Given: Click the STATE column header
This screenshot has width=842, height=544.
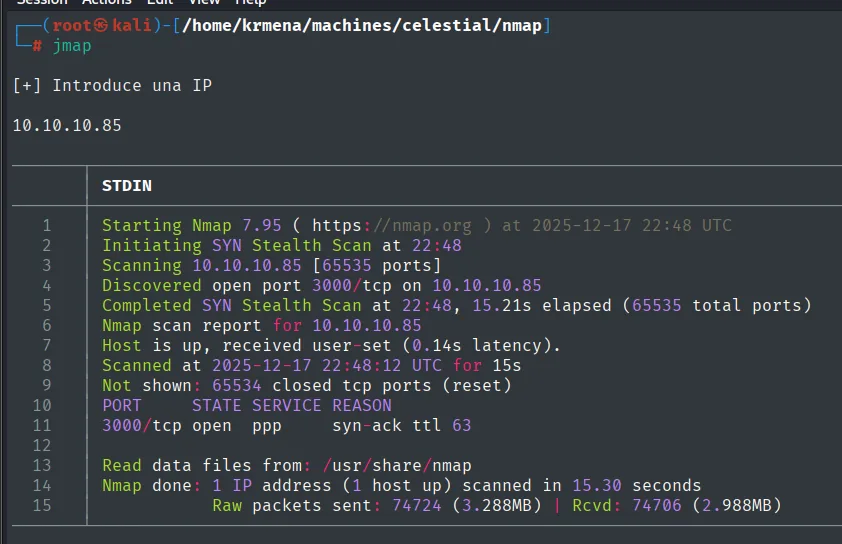Looking at the screenshot, I should [x=217, y=405].
